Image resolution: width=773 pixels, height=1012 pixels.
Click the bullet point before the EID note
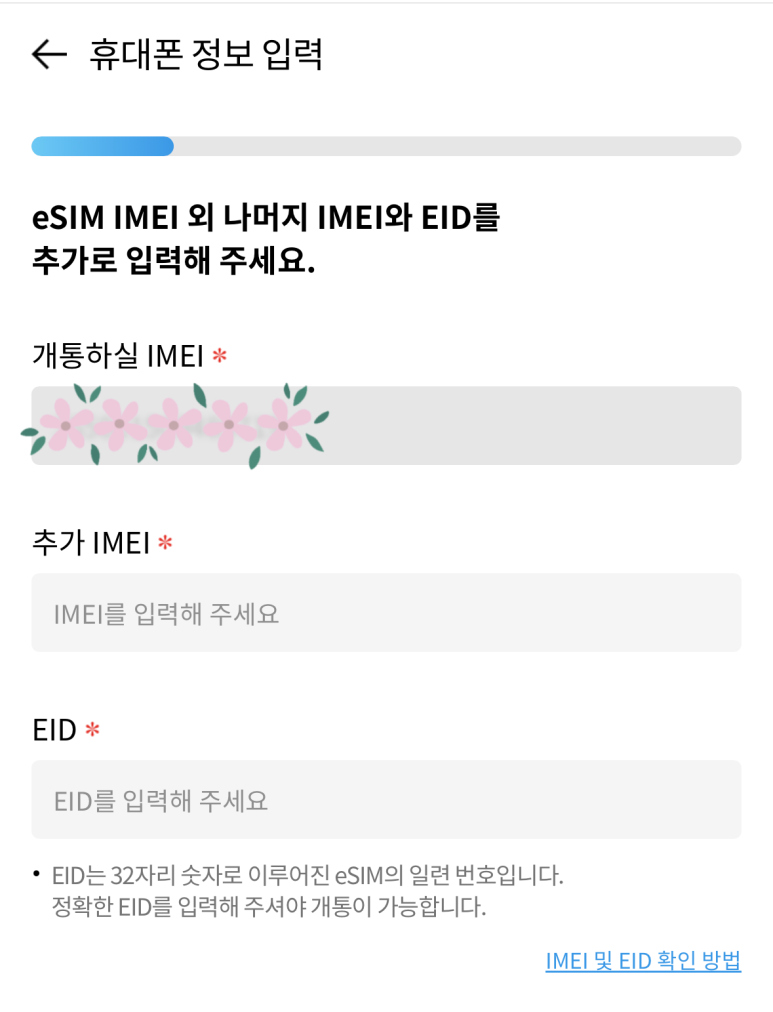click(36, 875)
